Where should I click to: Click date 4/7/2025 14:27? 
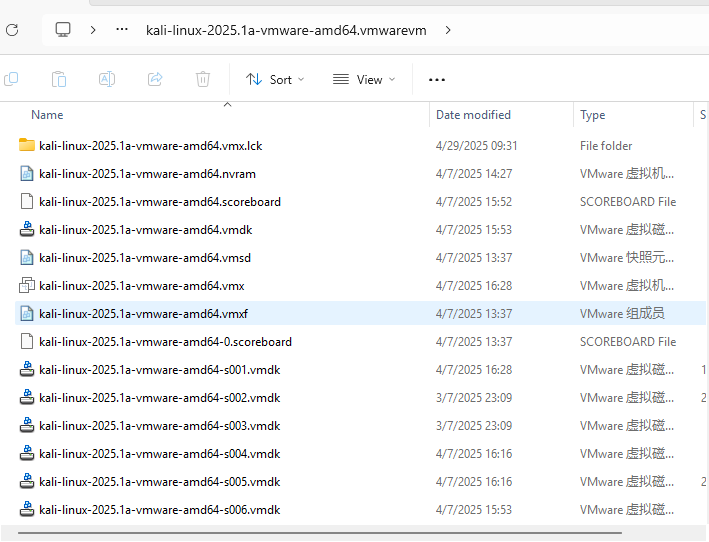click(x=474, y=174)
